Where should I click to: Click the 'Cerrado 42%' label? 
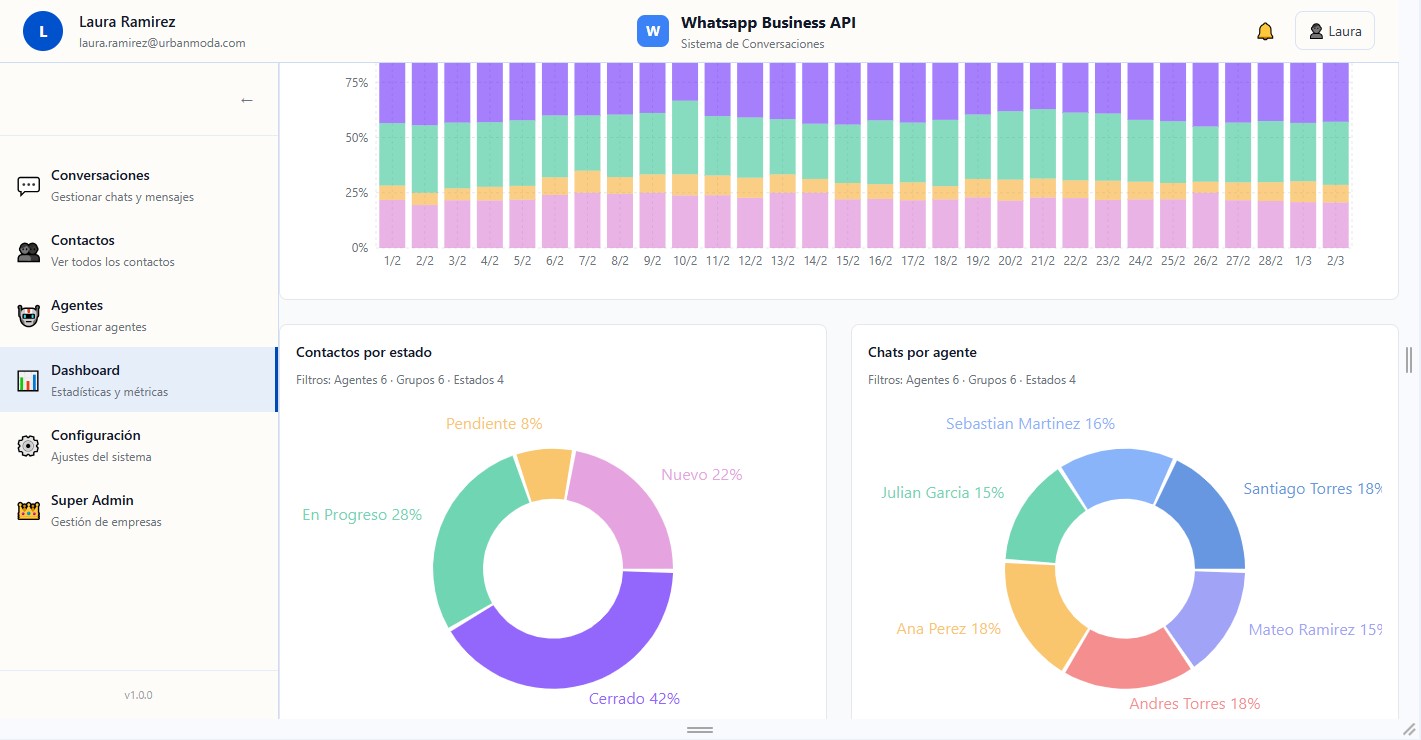(634, 698)
